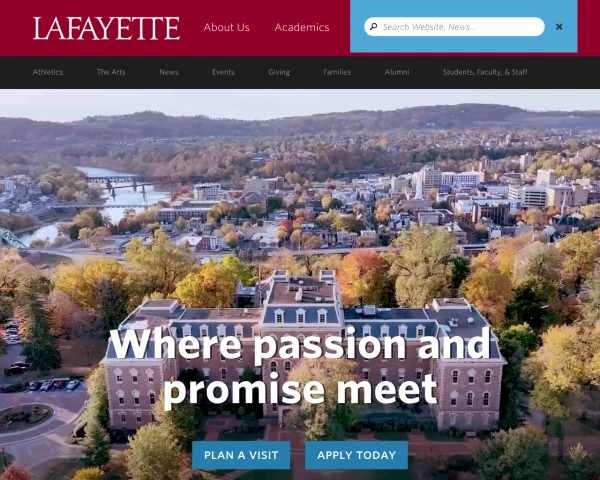Open the Events page
This screenshot has height=480, width=600.
[223, 72]
